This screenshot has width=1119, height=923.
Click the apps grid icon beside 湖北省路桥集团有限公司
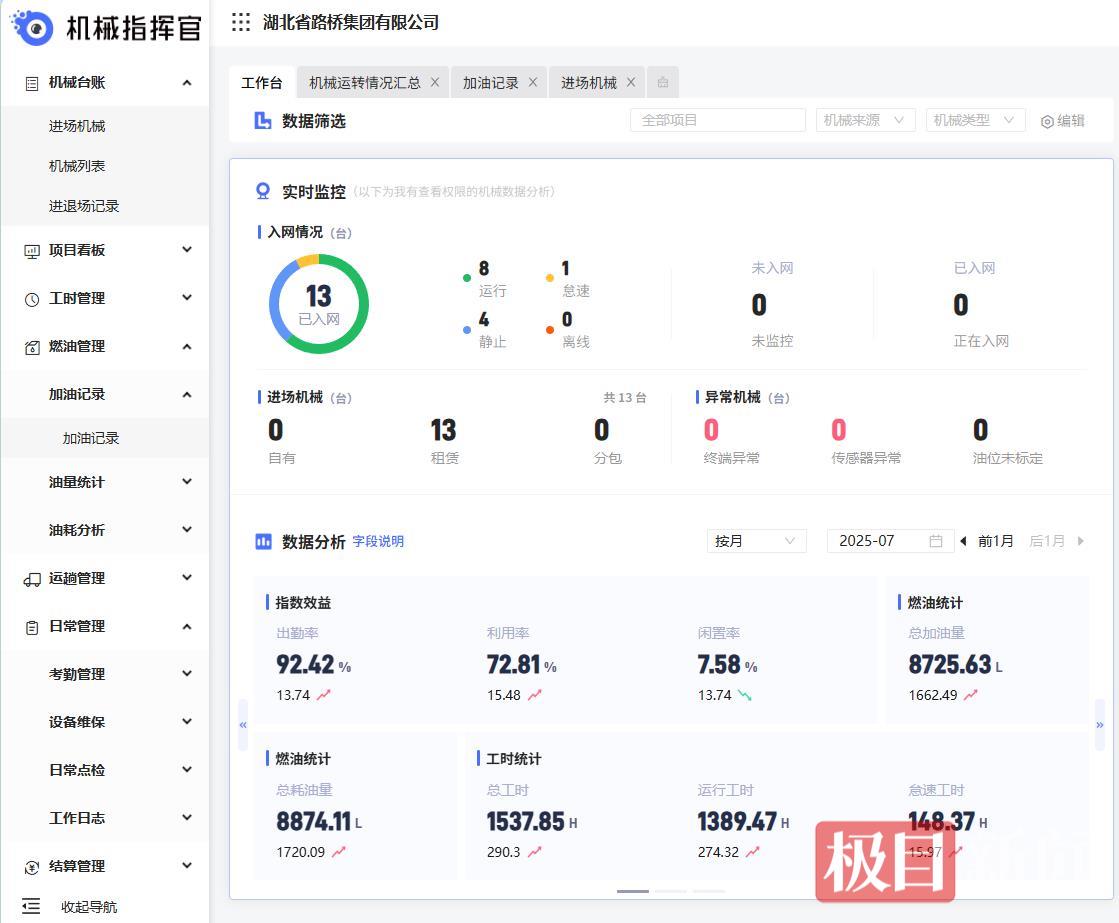coord(239,22)
